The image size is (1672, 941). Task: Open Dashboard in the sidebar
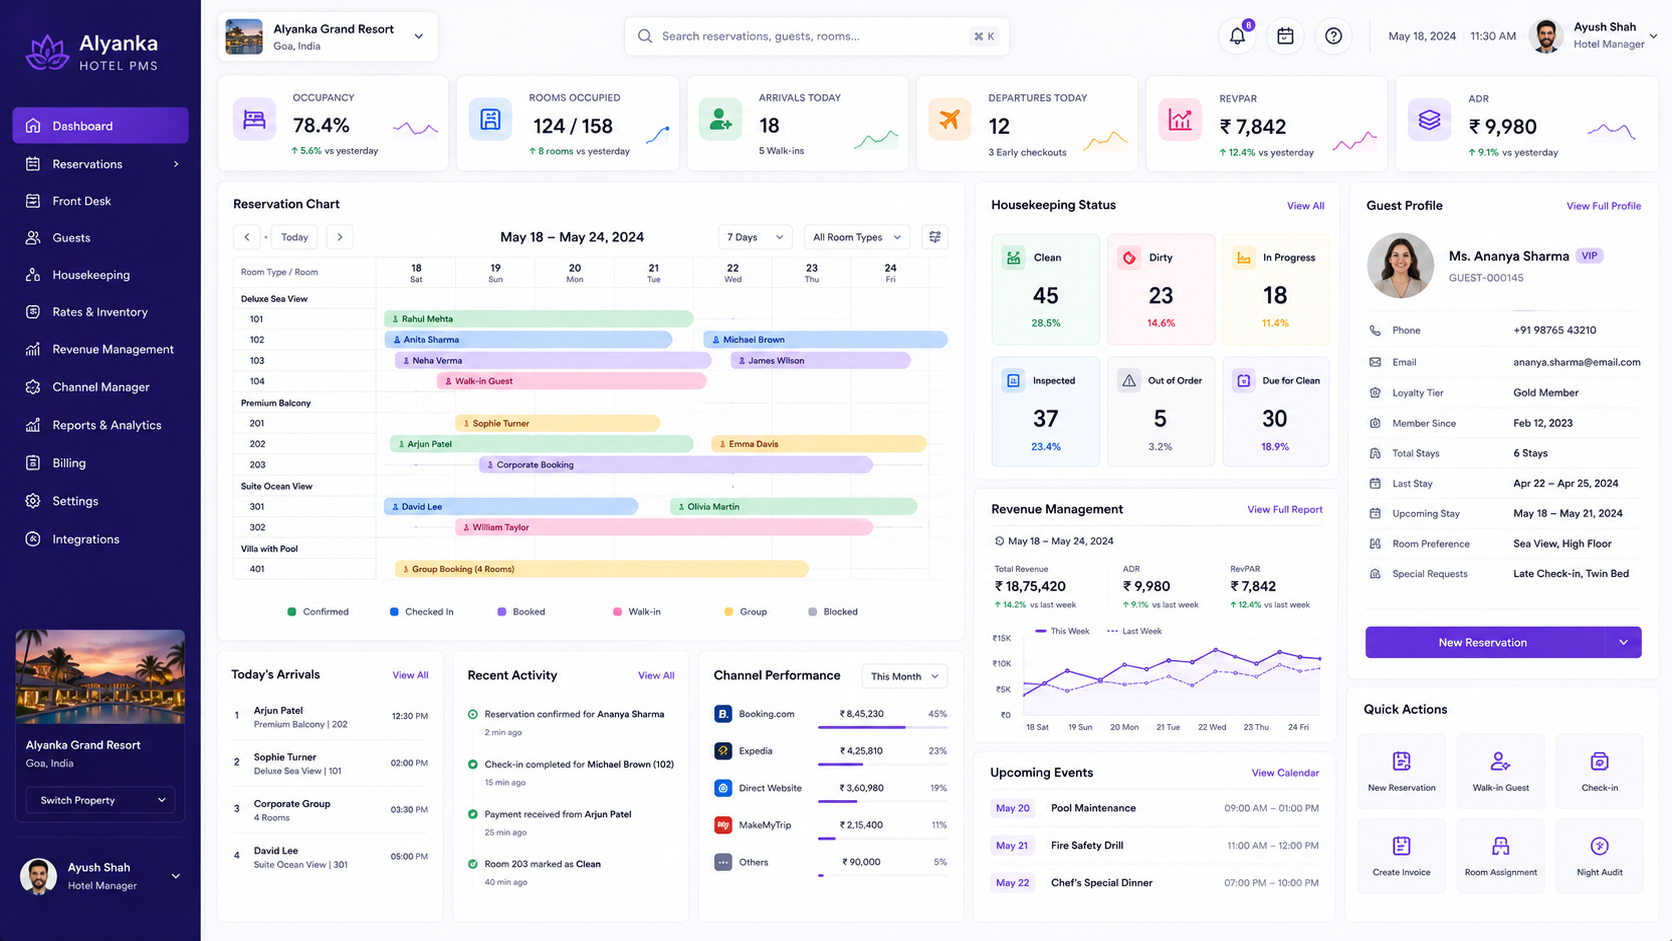(x=101, y=126)
